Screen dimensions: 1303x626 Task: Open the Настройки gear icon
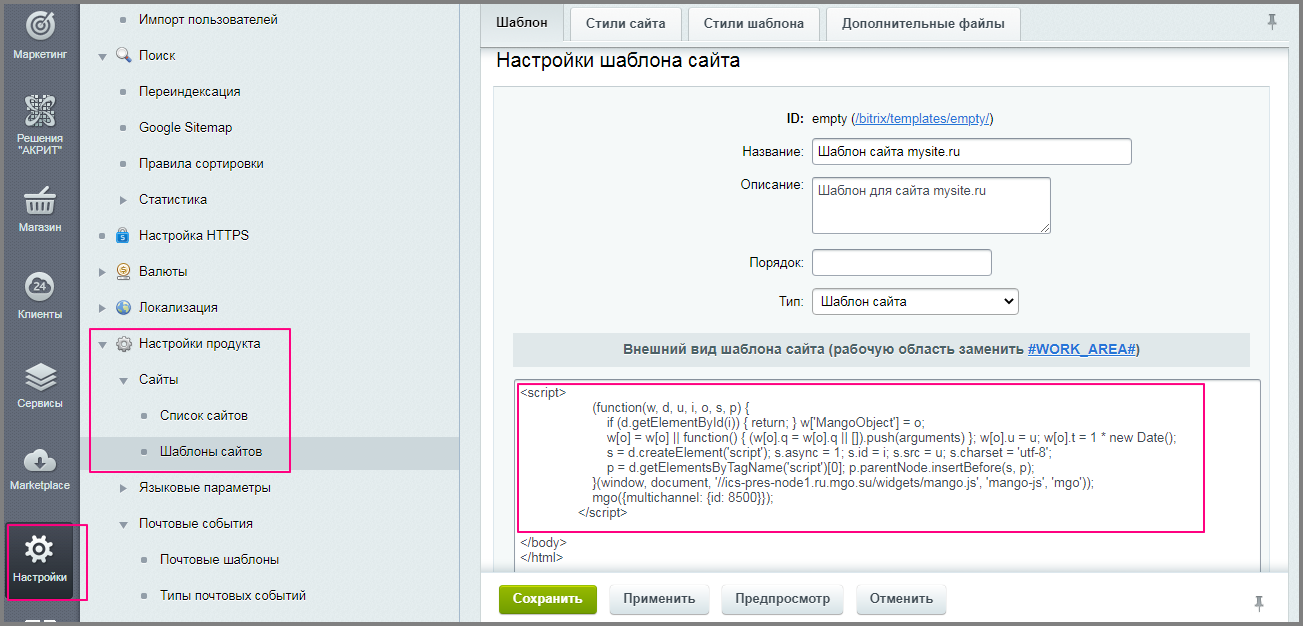click(x=40, y=548)
